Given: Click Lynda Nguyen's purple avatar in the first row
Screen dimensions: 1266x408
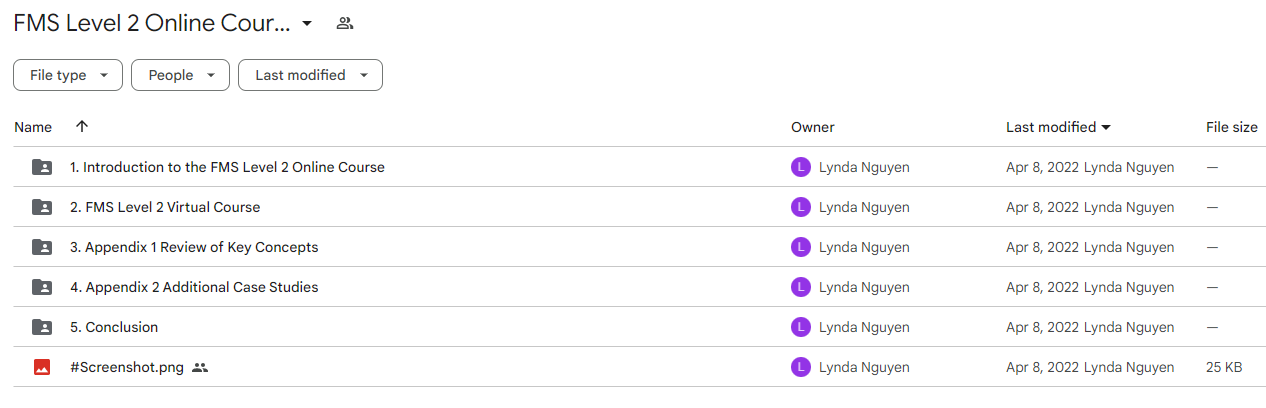Looking at the screenshot, I should (800, 167).
